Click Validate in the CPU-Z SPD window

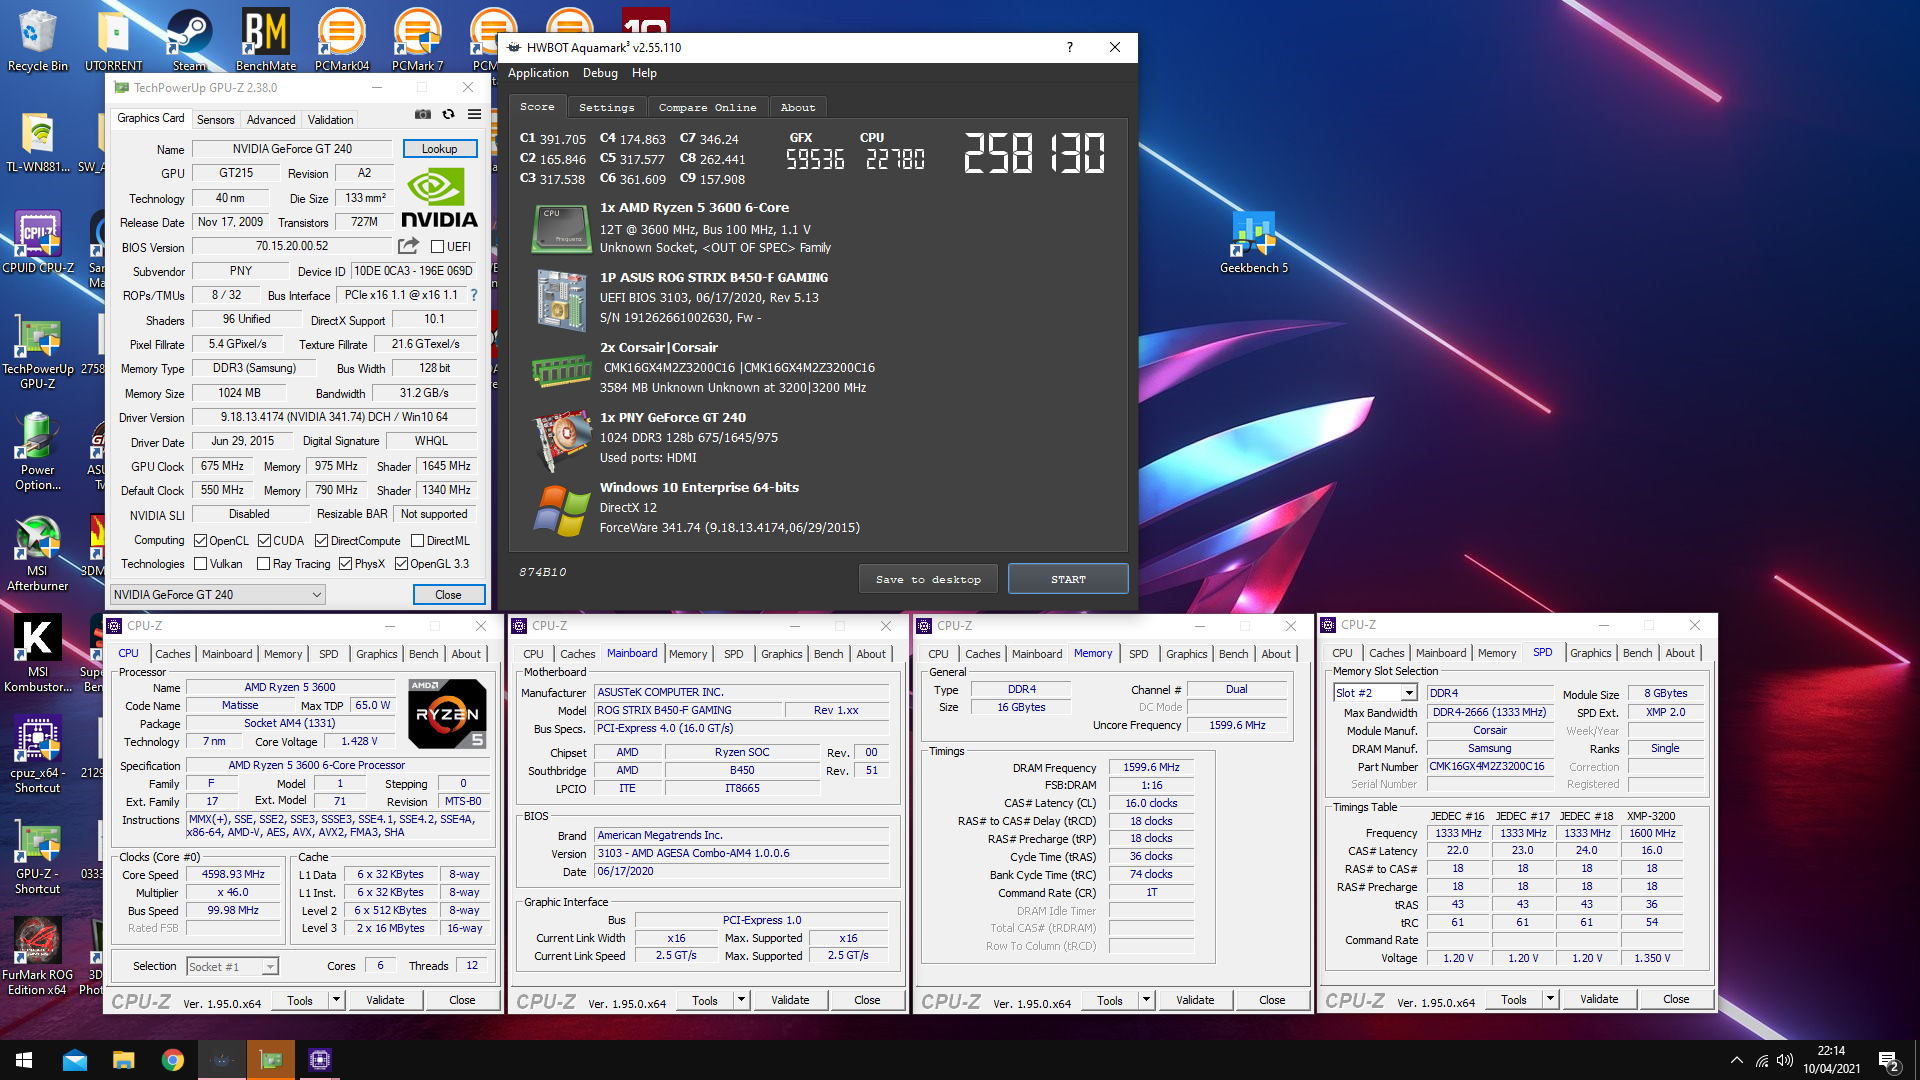click(x=1599, y=999)
